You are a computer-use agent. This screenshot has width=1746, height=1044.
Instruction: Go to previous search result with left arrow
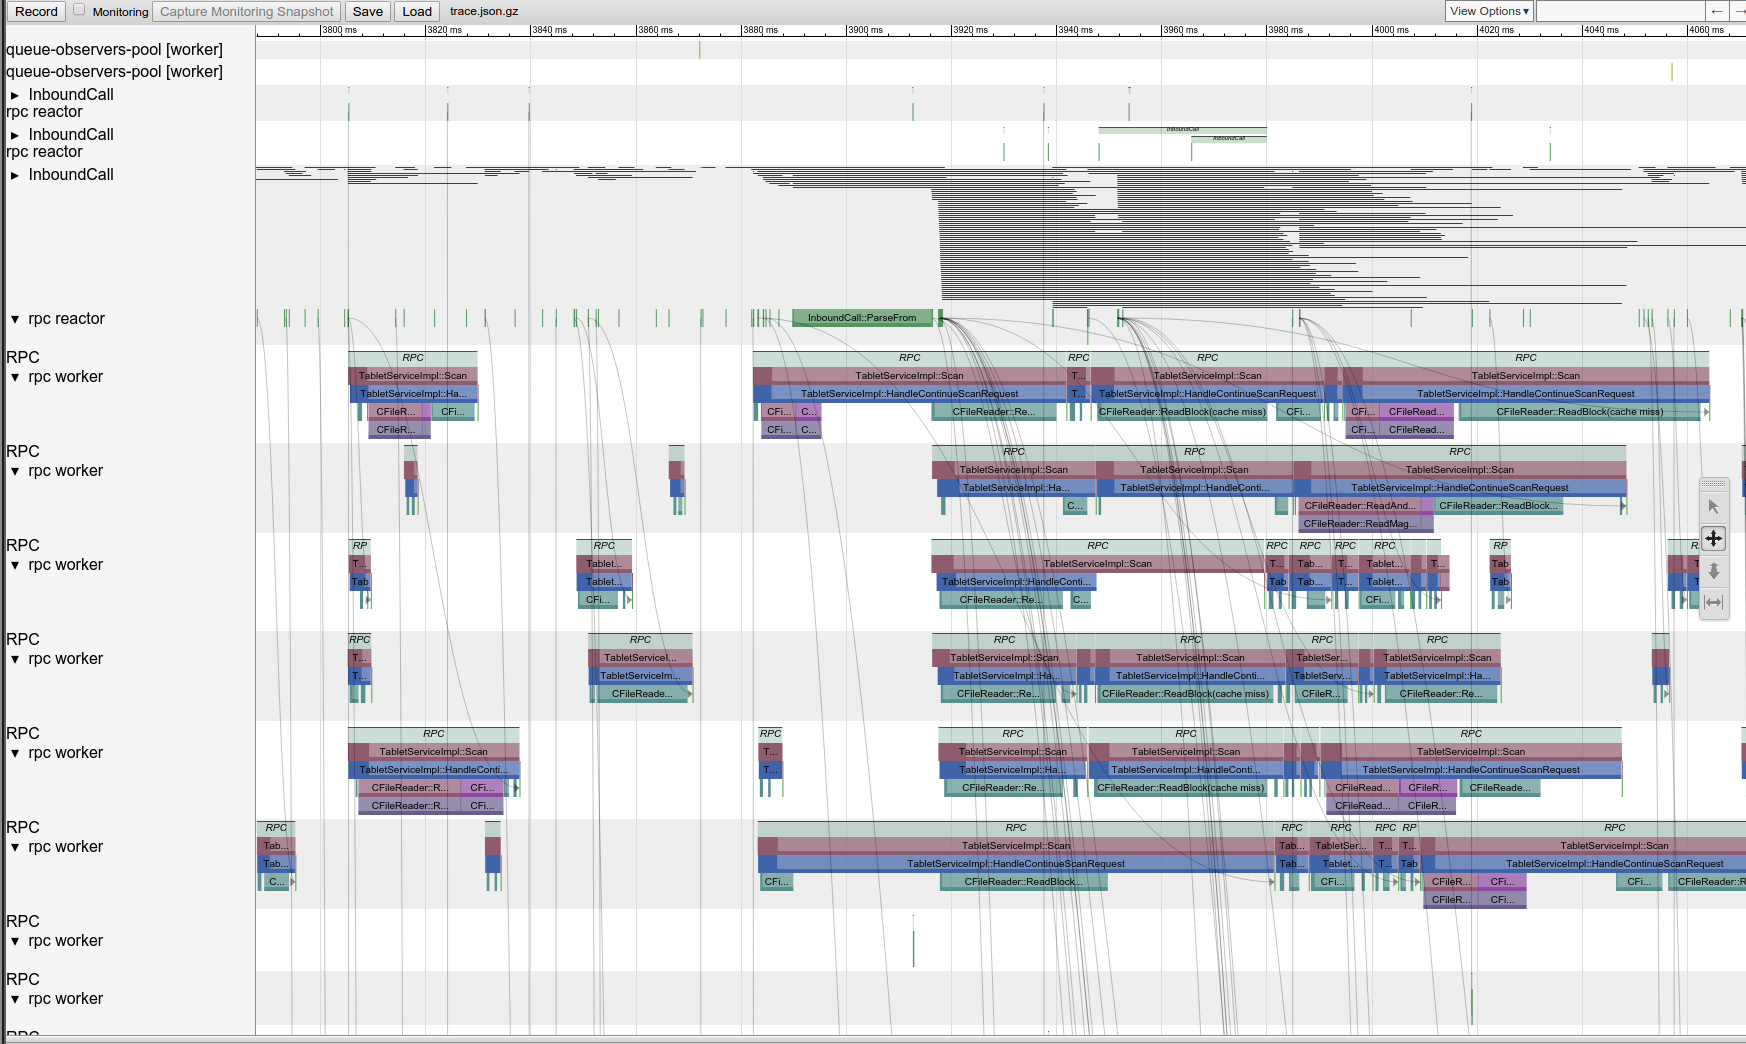[x=1716, y=11]
